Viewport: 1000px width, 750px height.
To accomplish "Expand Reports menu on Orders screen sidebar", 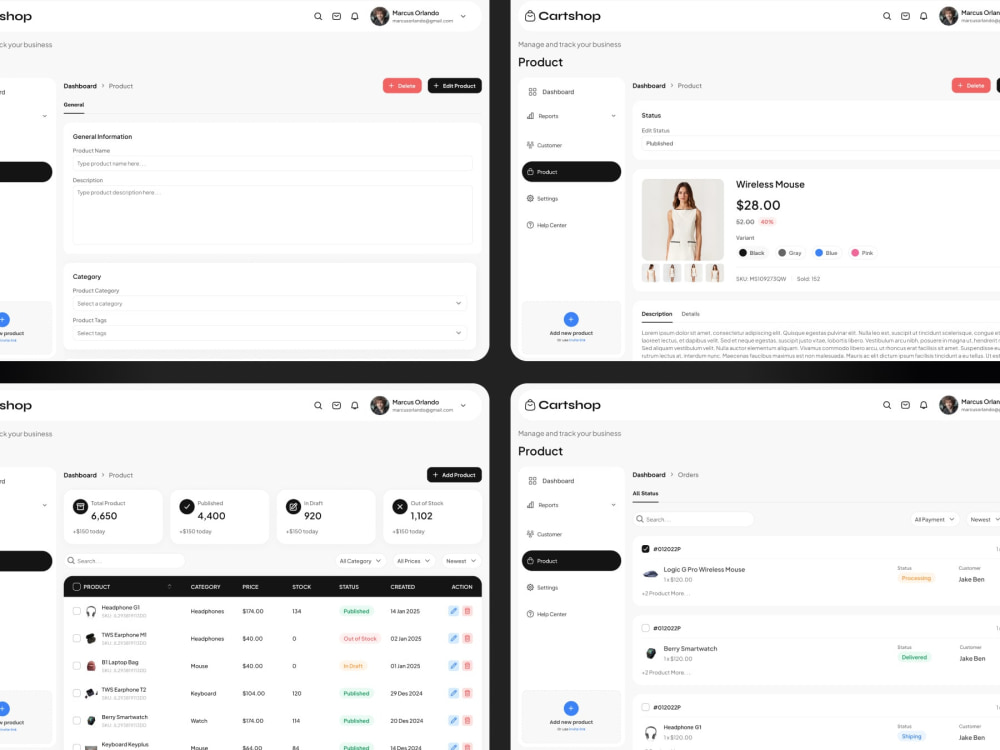I will (571, 505).
